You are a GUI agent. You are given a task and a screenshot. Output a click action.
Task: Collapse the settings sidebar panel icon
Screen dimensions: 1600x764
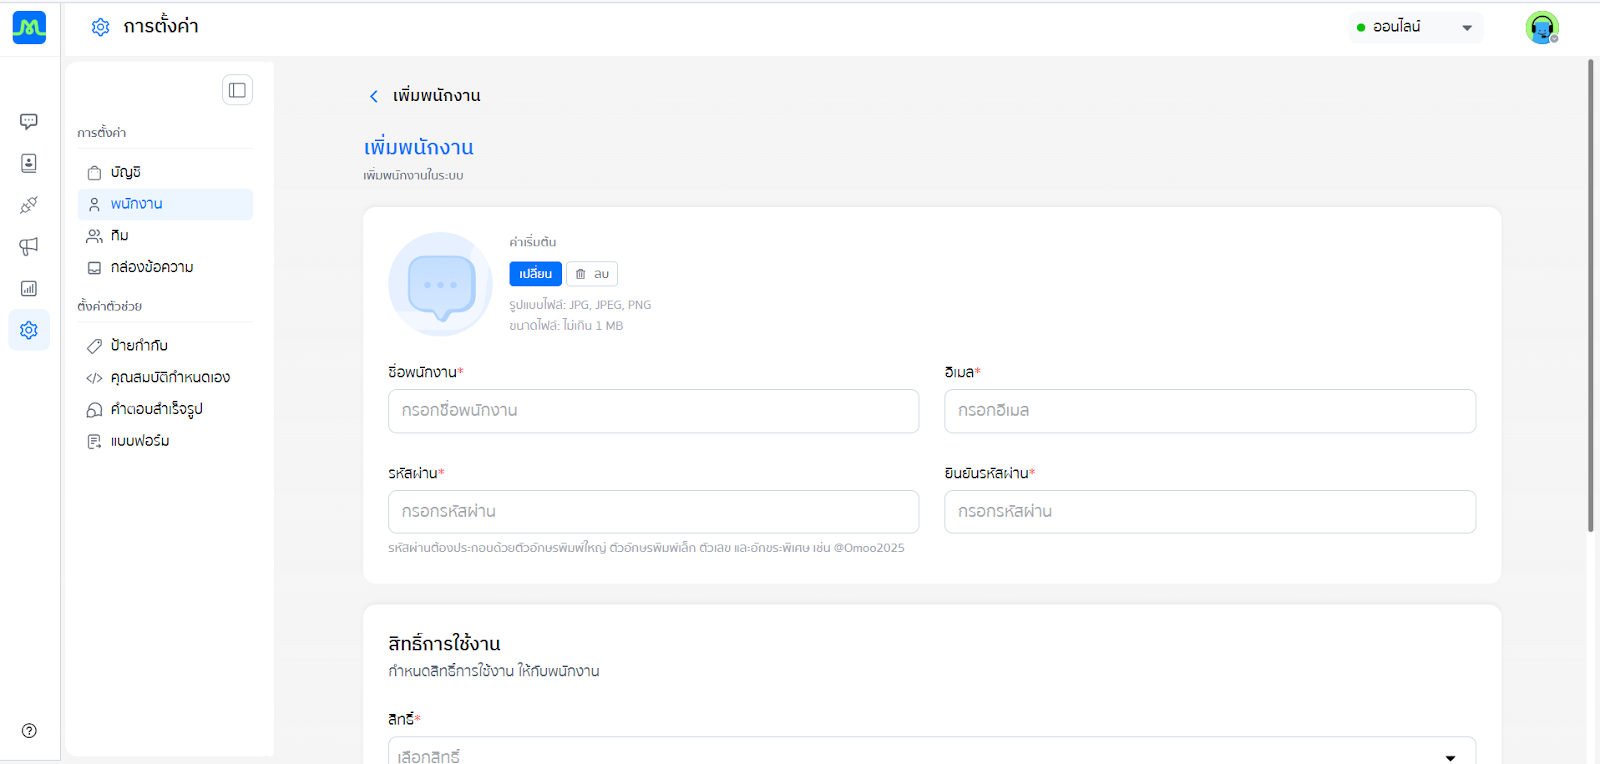pyautogui.click(x=237, y=90)
